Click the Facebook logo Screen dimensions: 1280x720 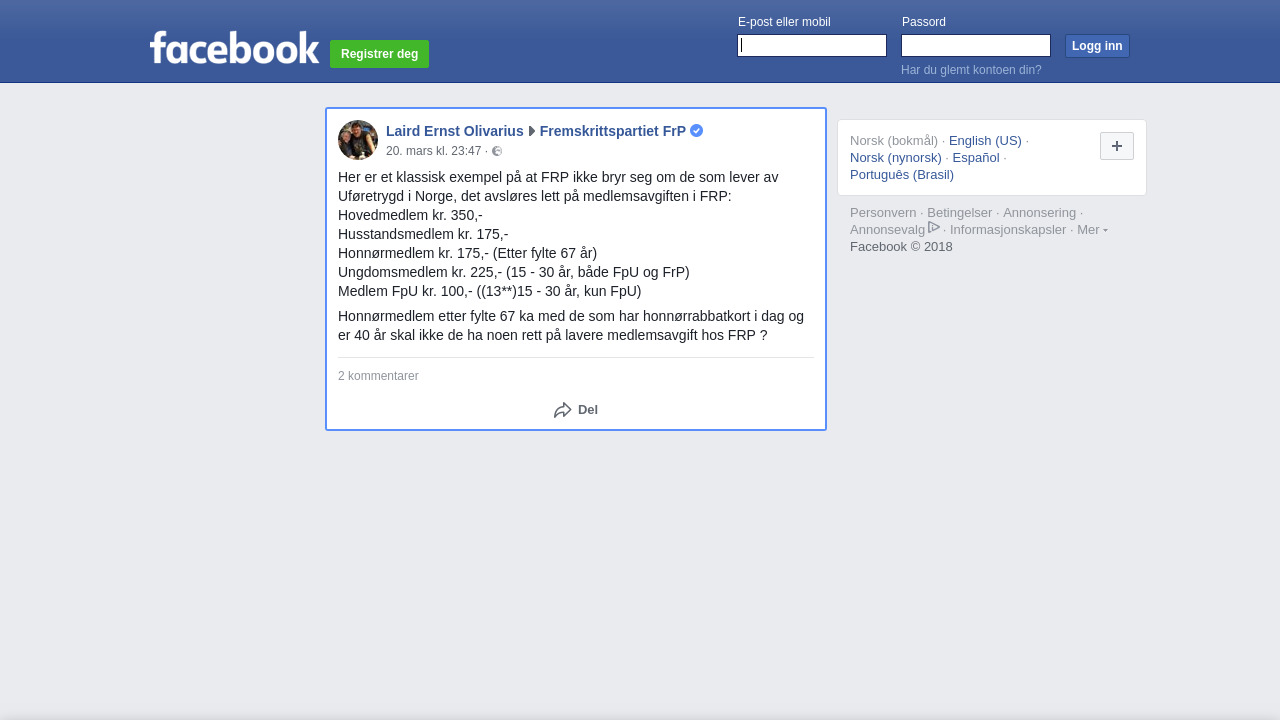(x=234, y=48)
